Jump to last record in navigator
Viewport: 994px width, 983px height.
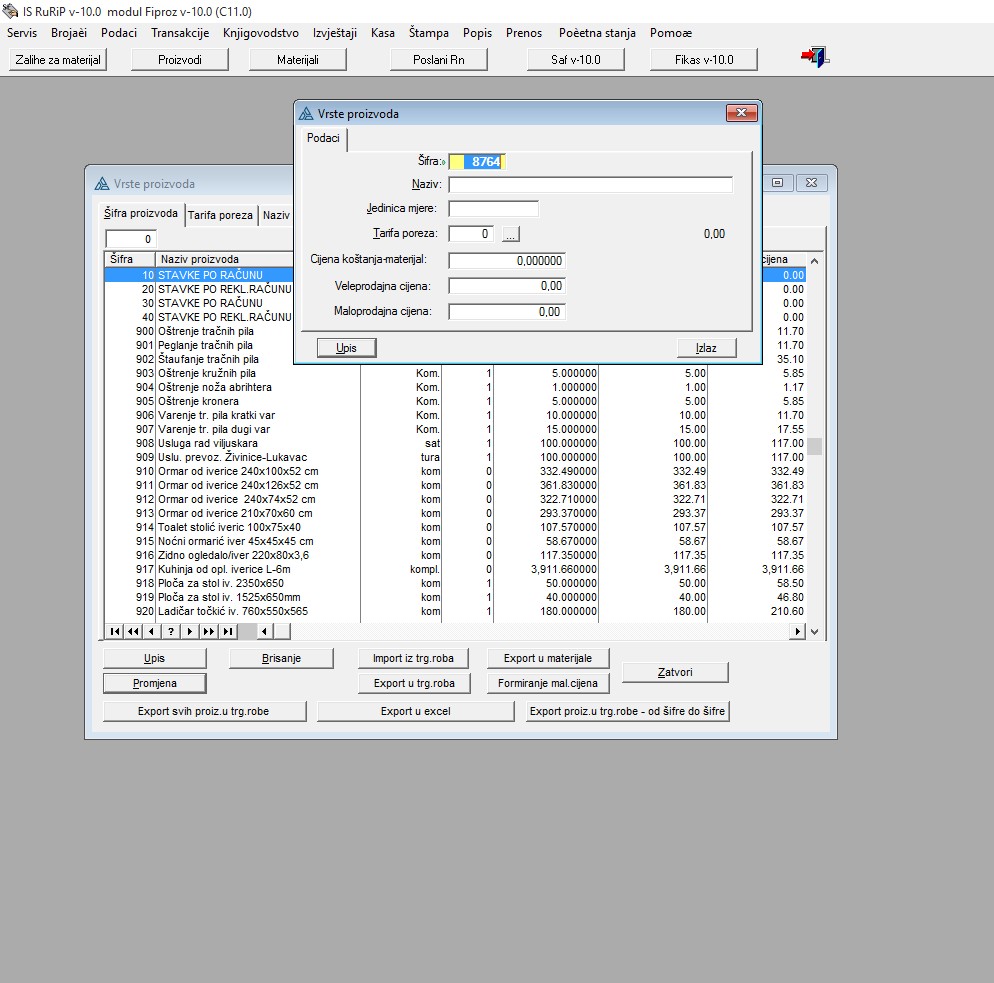coord(228,631)
